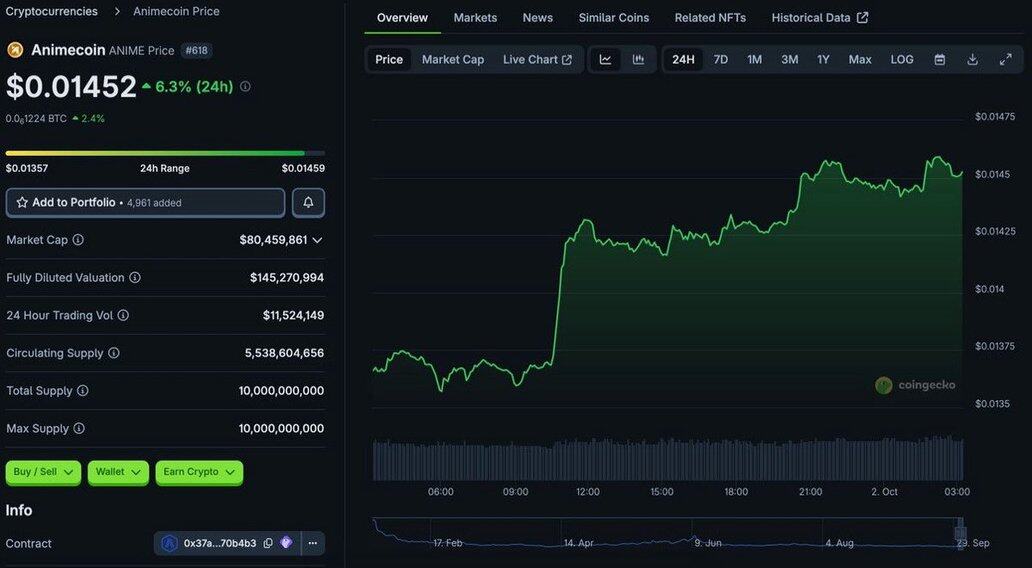Switch the chart to Market Cap
Viewport: 1032px width, 568px height.
click(452, 60)
